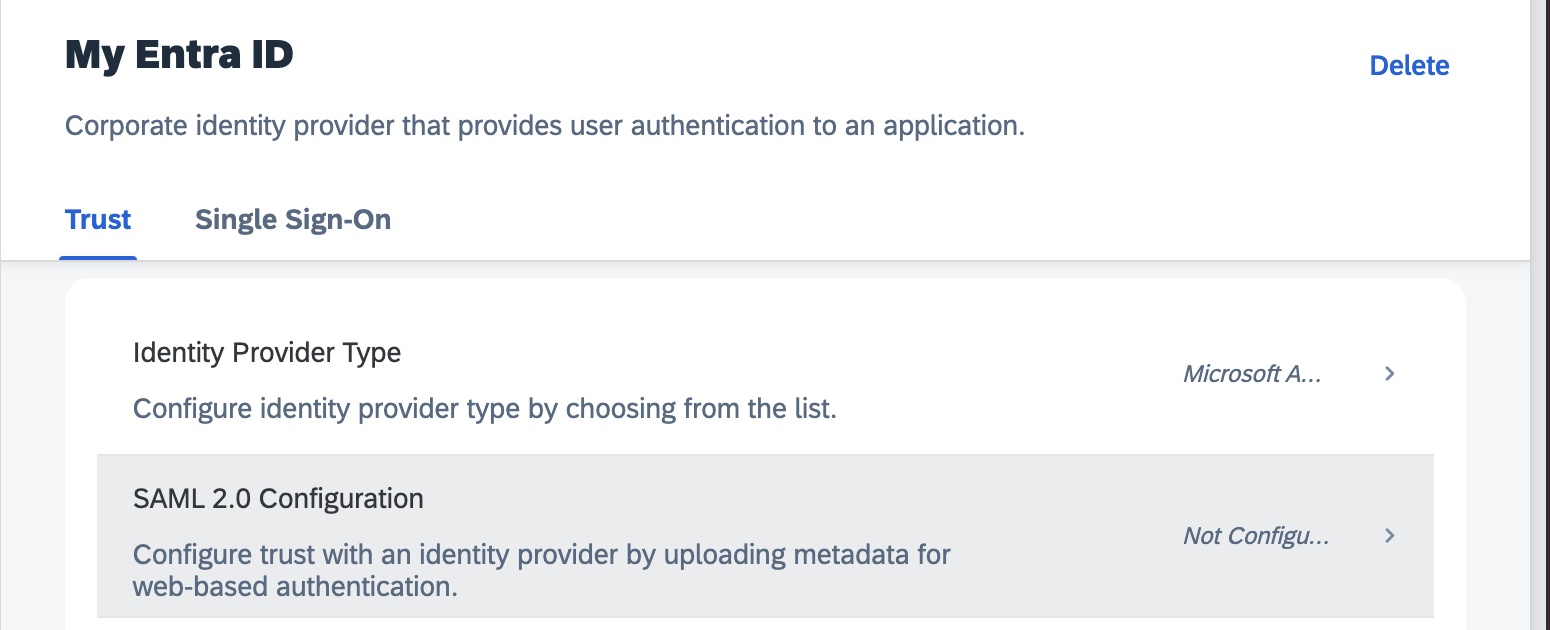Expand Identity Provider Type chevron arrow
Viewport: 1550px width, 630px height.
(x=1389, y=374)
